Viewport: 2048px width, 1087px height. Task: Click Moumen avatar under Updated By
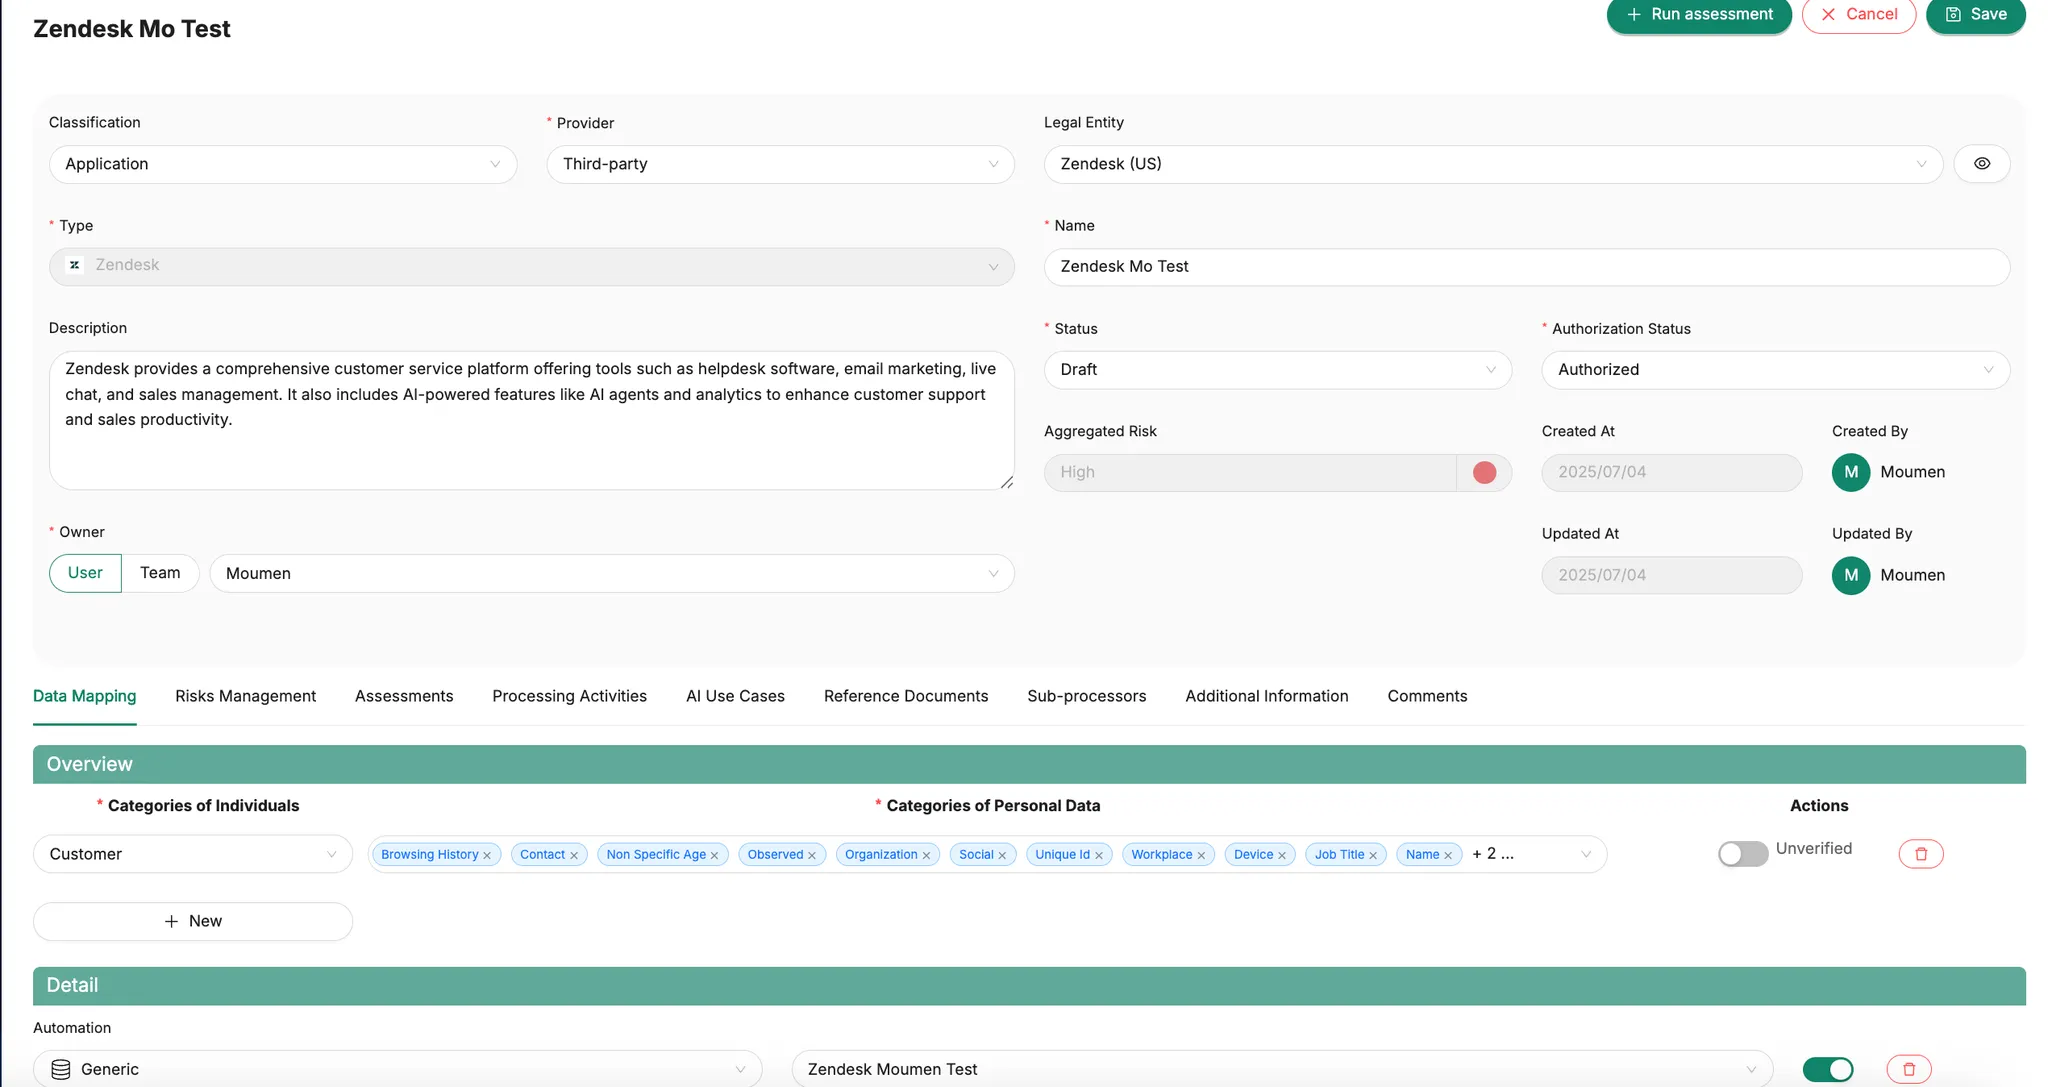click(x=1851, y=575)
